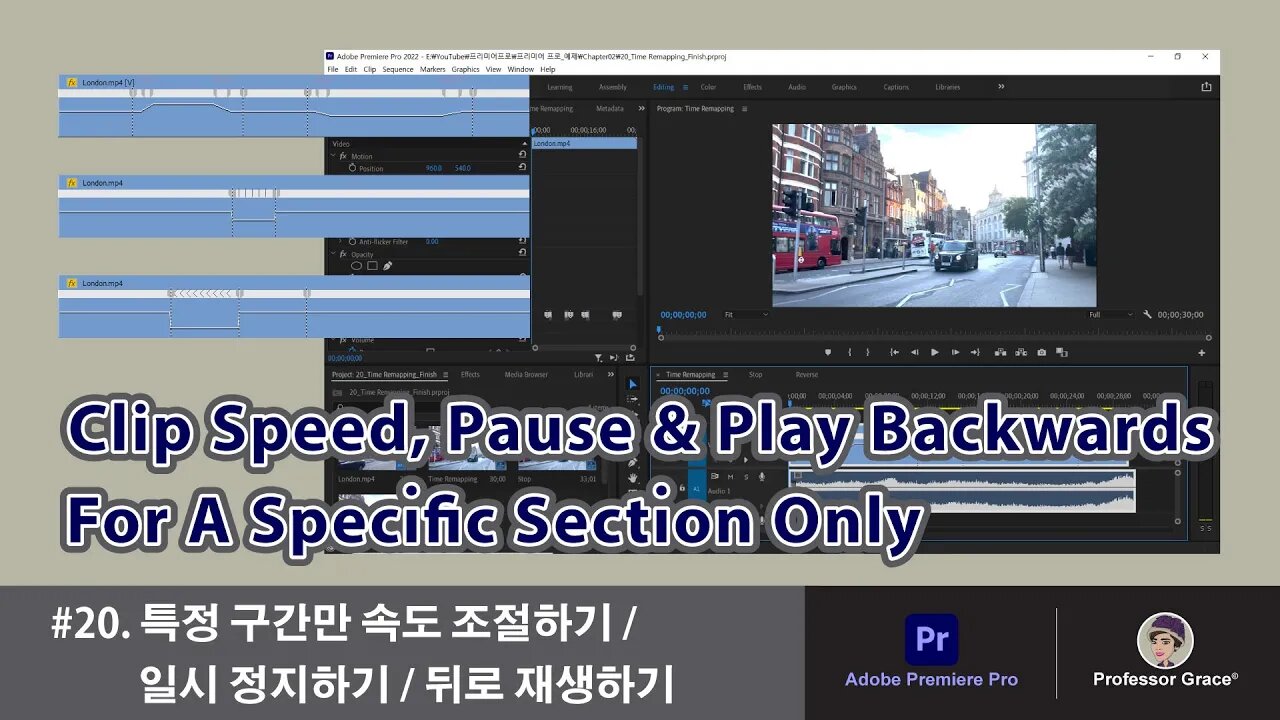Image resolution: width=1280 pixels, height=720 pixels.
Task: Step forward one frame
Action: (955, 352)
